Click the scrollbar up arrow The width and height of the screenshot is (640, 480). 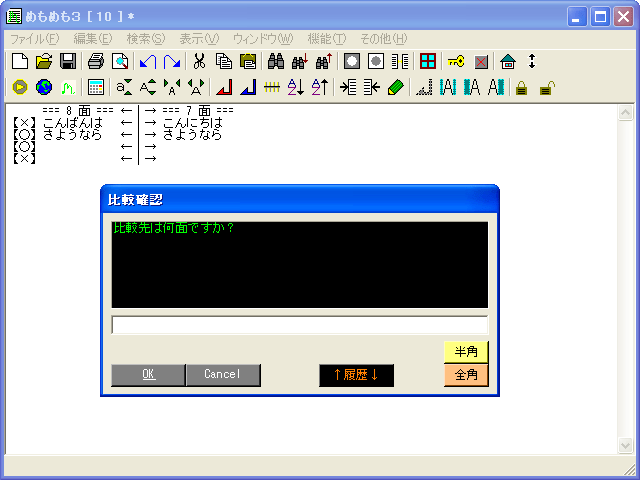[625, 112]
